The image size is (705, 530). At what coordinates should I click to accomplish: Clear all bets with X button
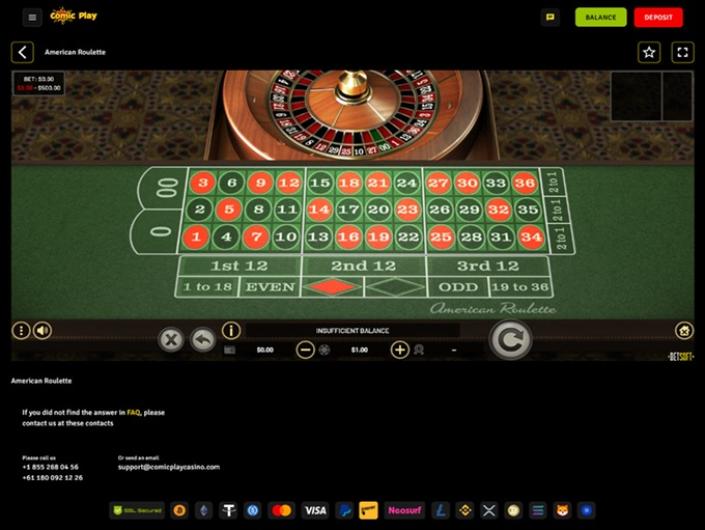tap(171, 339)
